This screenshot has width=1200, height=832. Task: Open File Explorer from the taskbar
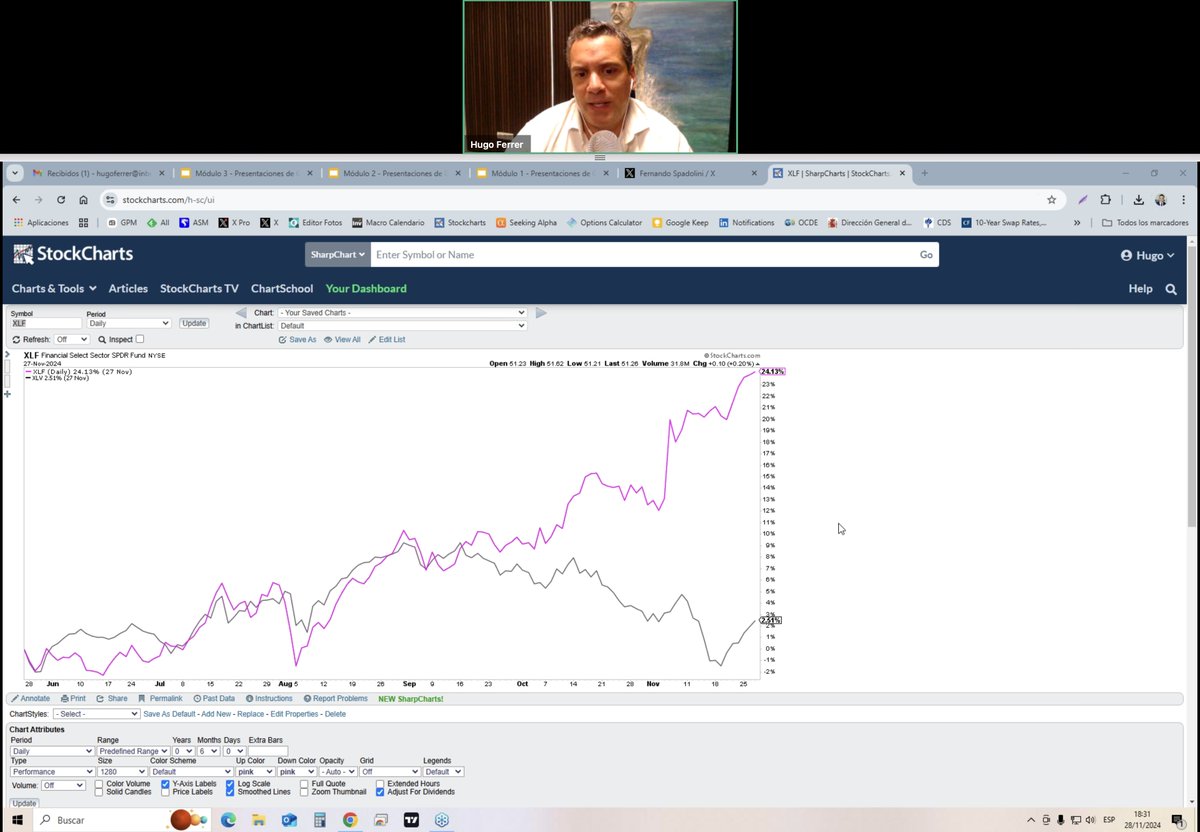pyautogui.click(x=259, y=820)
